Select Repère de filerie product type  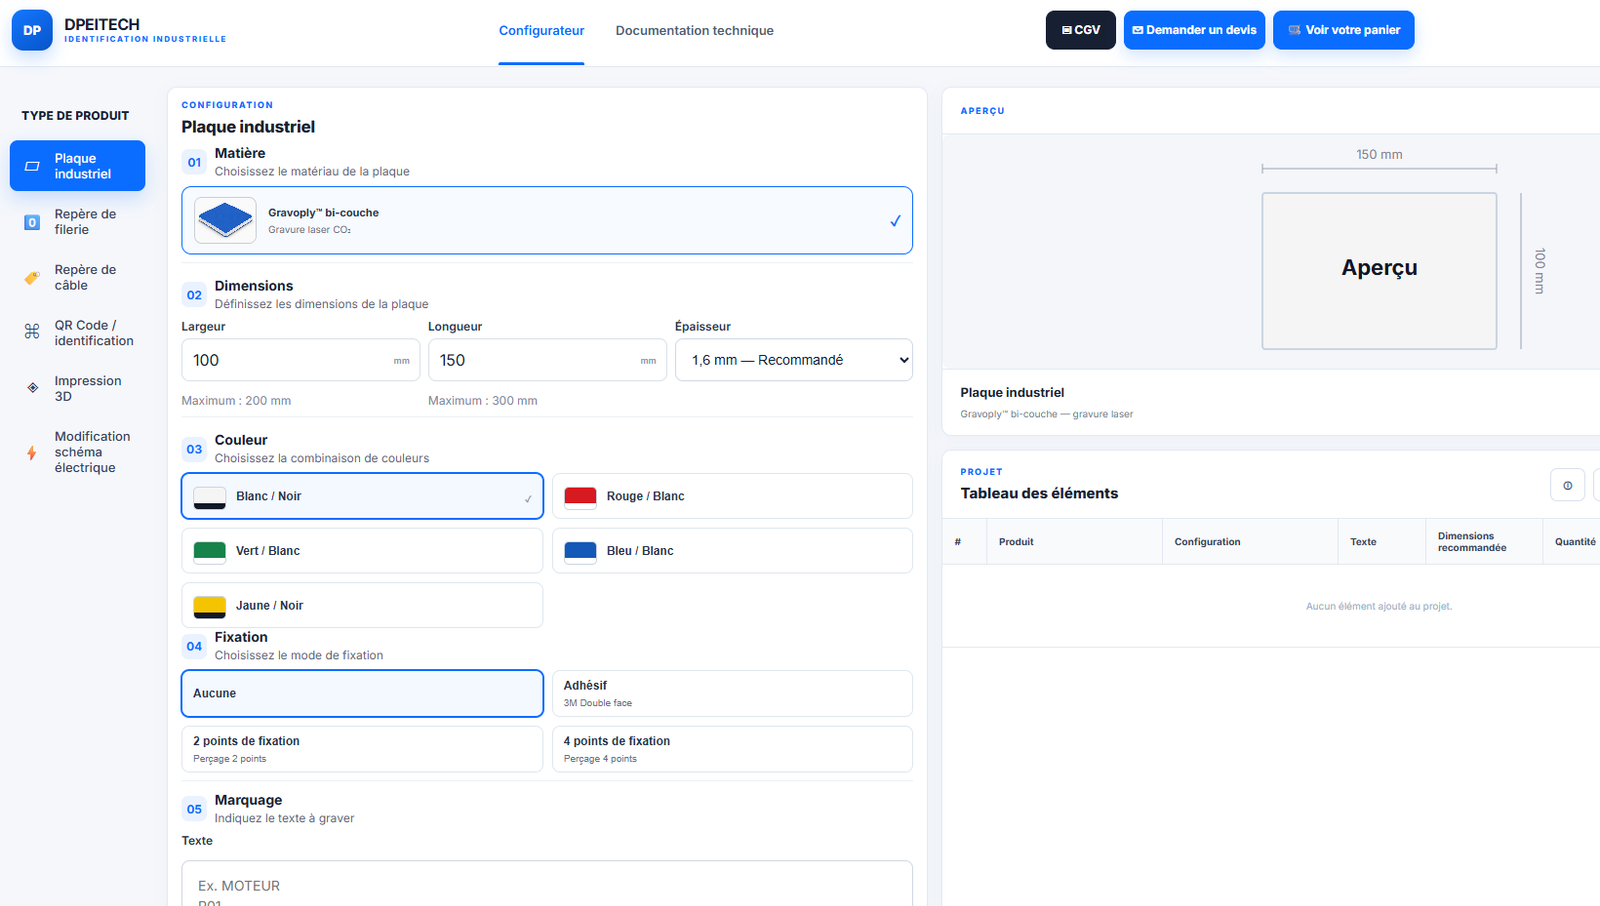pyautogui.click(x=77, y=222)
